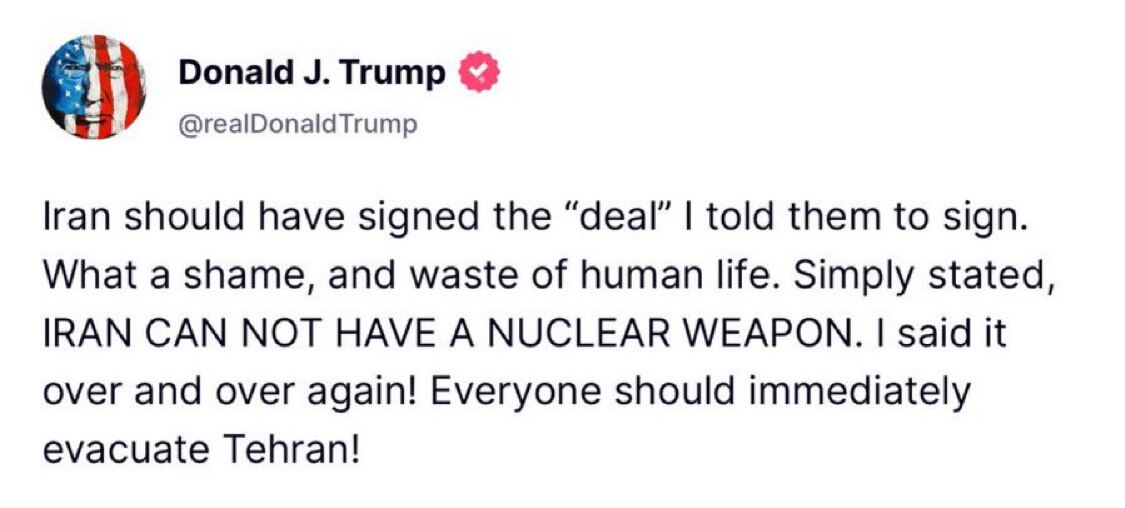Click the phrase "waste of human life"
The height and width of the screenshot is (508, 1125).
[x=513, y=277]
